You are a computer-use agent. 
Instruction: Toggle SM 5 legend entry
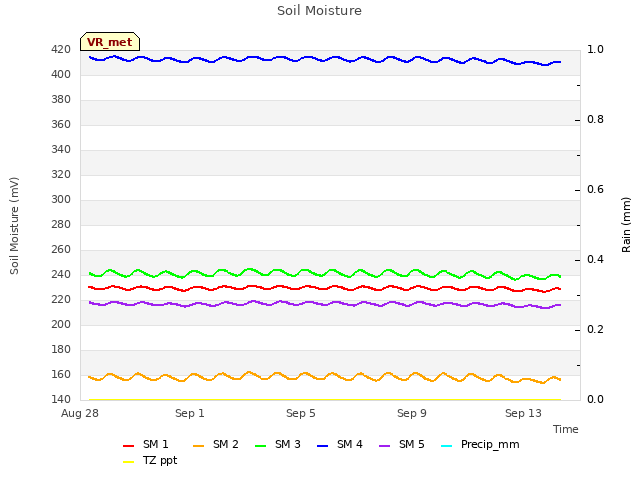(402, 444)
